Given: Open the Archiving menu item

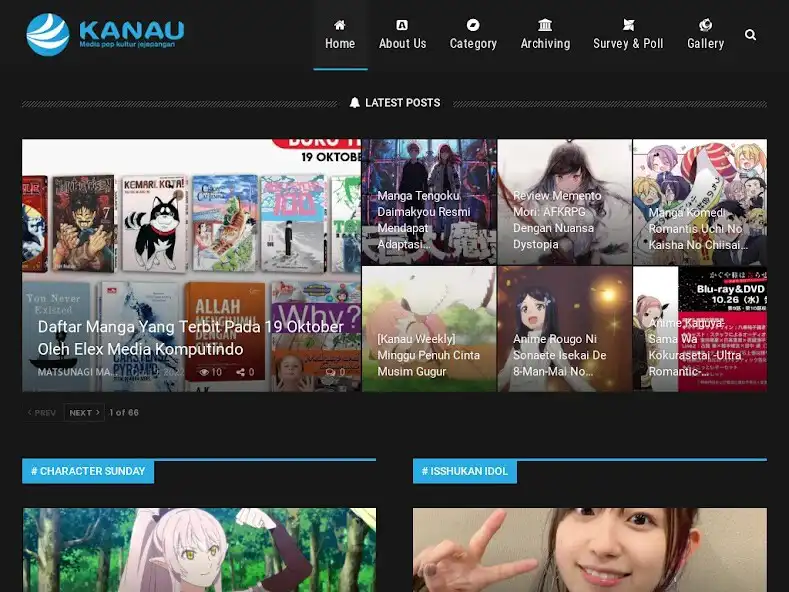Looking at the screenshot, I should pos(545,35).
